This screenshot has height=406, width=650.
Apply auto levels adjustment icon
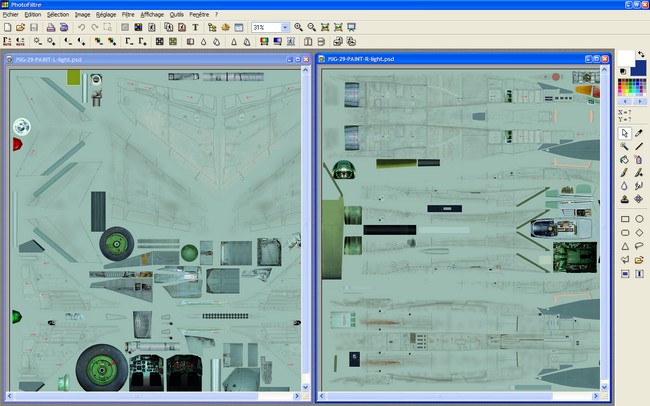[x=7, y=41]
